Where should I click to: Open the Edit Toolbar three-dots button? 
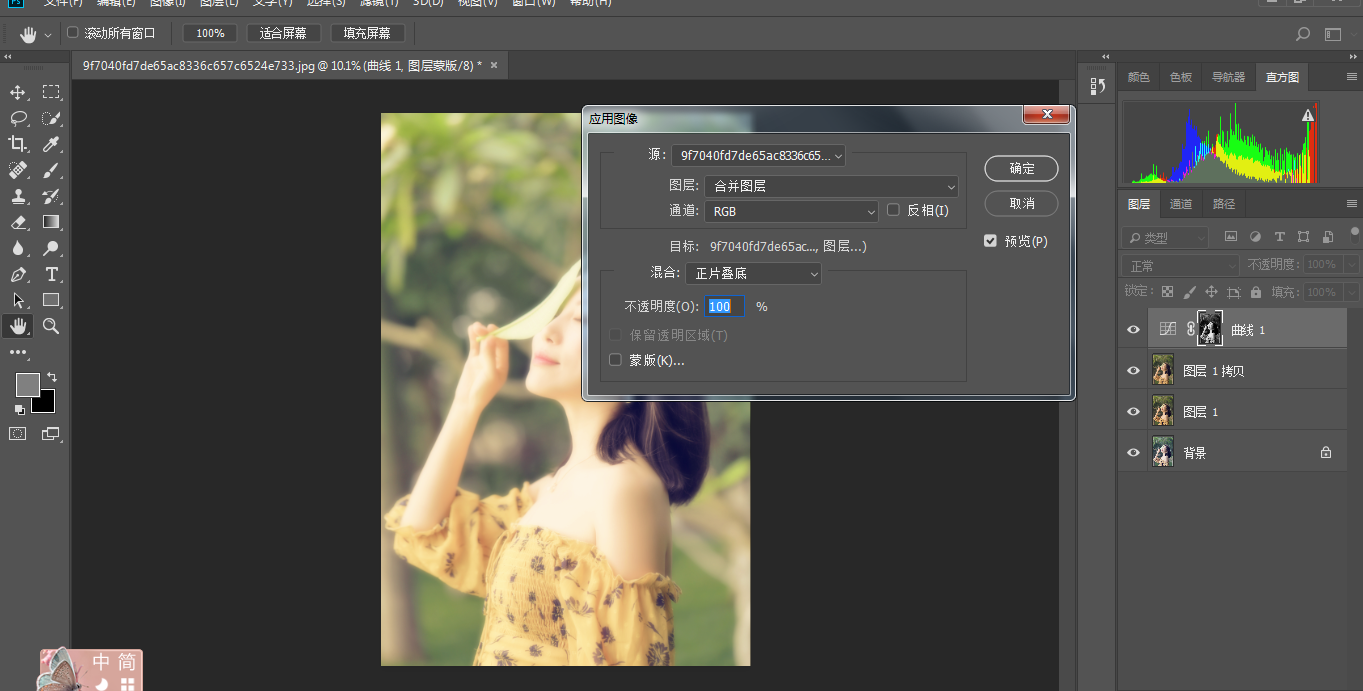pyautogui.click(x=18, y=352)
